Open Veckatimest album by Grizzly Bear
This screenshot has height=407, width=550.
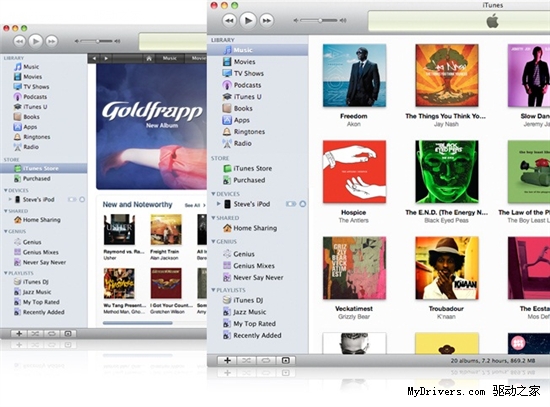click(x=354, y=268)
